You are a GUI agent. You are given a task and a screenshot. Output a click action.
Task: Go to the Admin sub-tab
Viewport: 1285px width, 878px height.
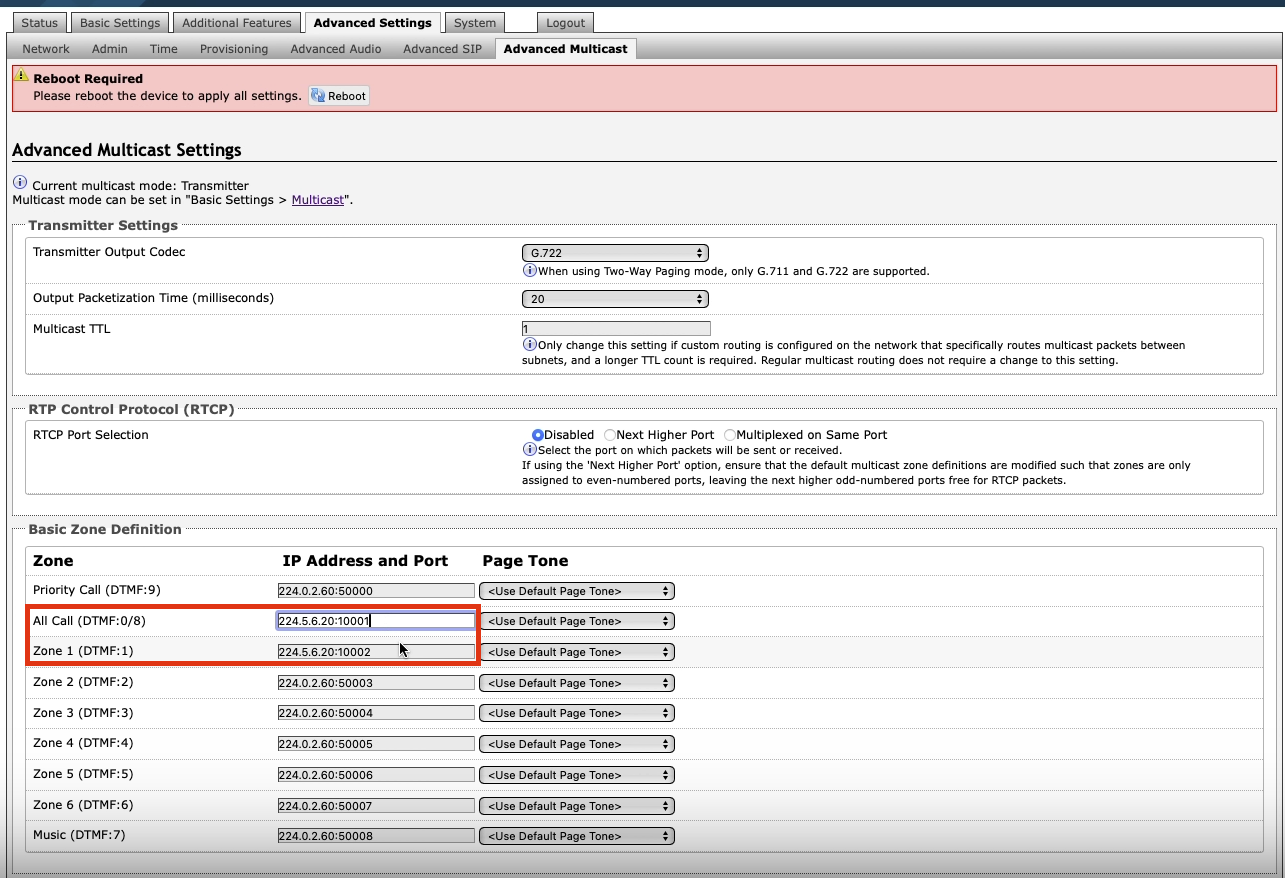[110, 49]
